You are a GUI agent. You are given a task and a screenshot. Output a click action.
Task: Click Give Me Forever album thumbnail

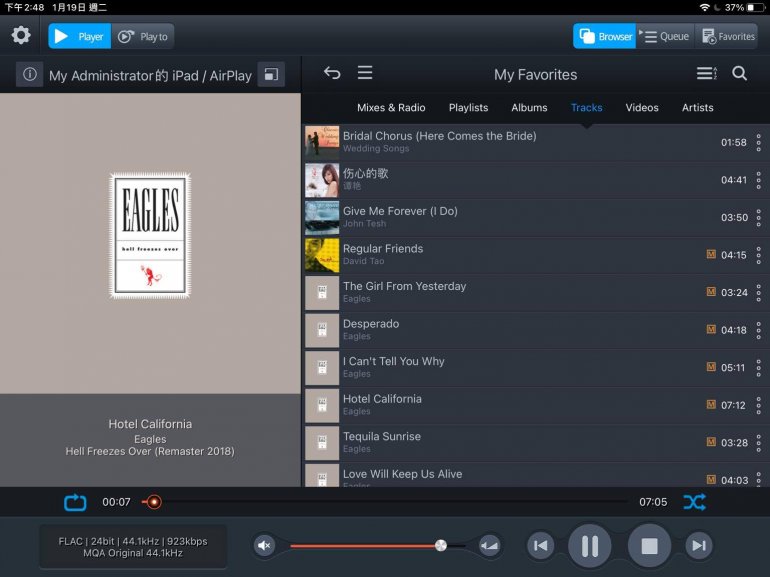tap(322, 218)
